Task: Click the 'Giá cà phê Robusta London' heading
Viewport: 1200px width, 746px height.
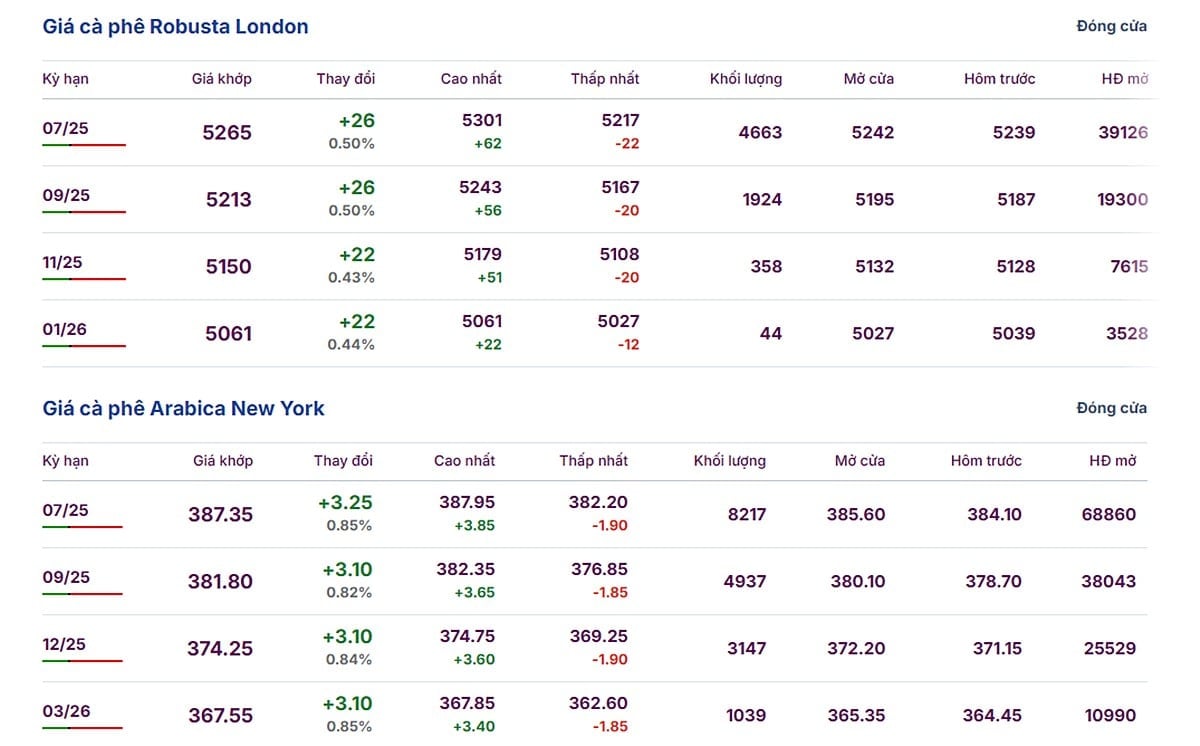Action: coord(175,27)
